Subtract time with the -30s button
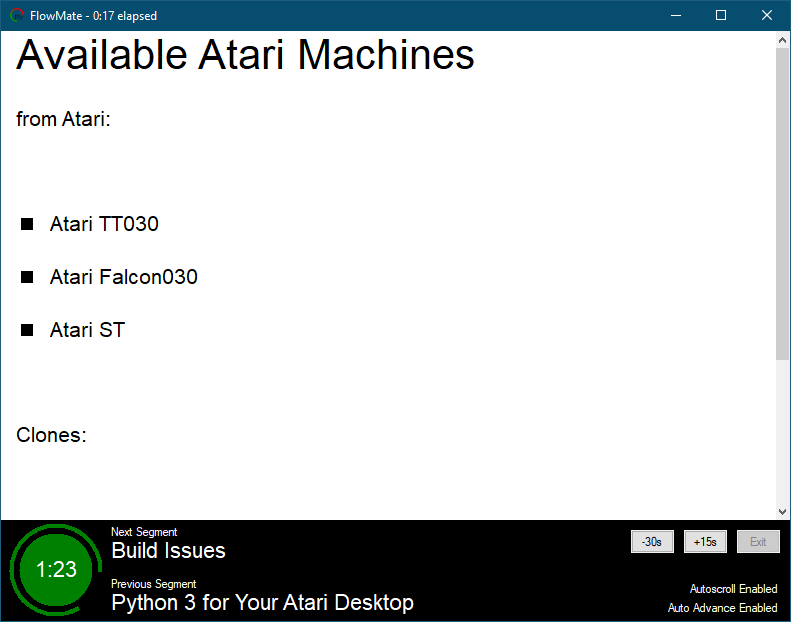The height and width of the screenshot is (622, 791). click(x=652, y=541)
